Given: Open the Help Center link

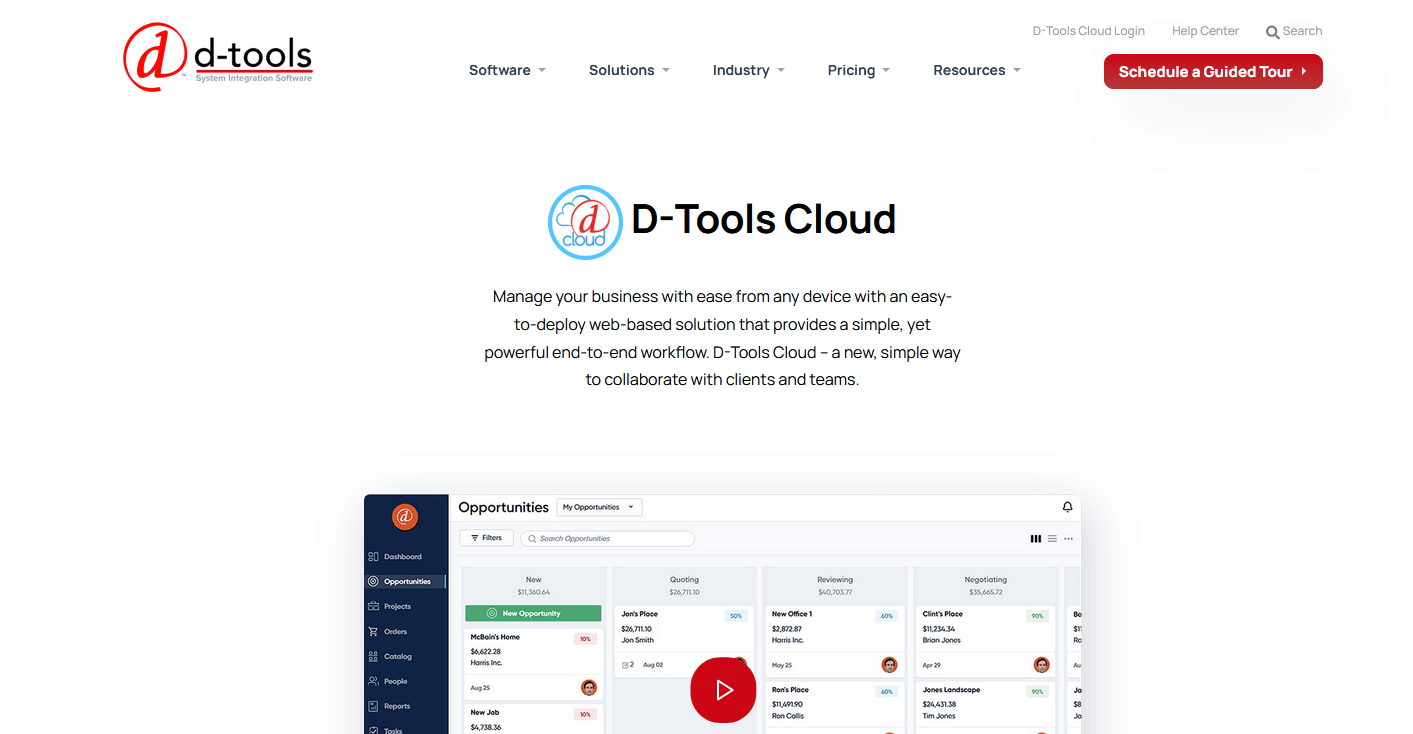Looking at the screenshot, I should click(1205, 31).
